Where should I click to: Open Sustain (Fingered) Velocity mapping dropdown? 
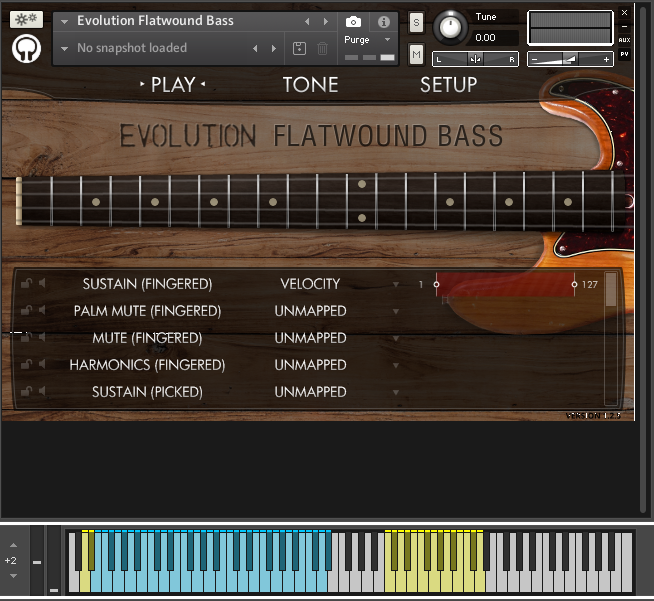pos(396,284)
